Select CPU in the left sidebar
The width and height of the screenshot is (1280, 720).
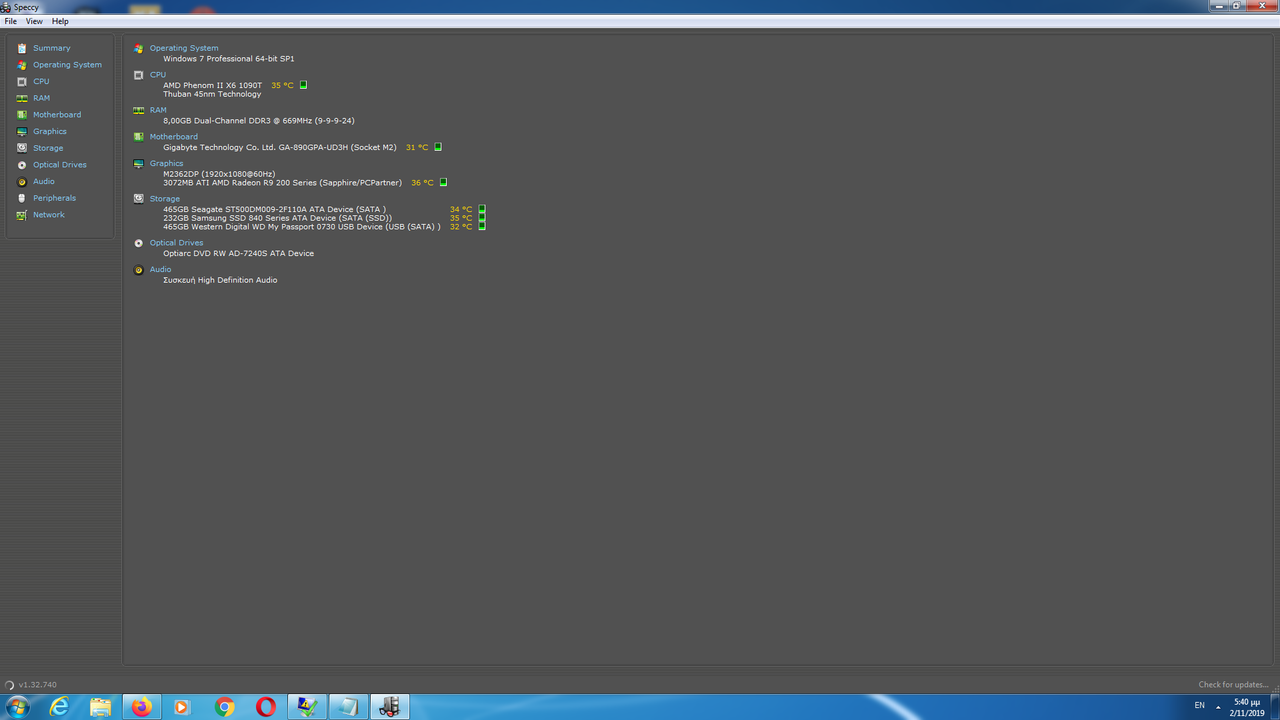41,81
